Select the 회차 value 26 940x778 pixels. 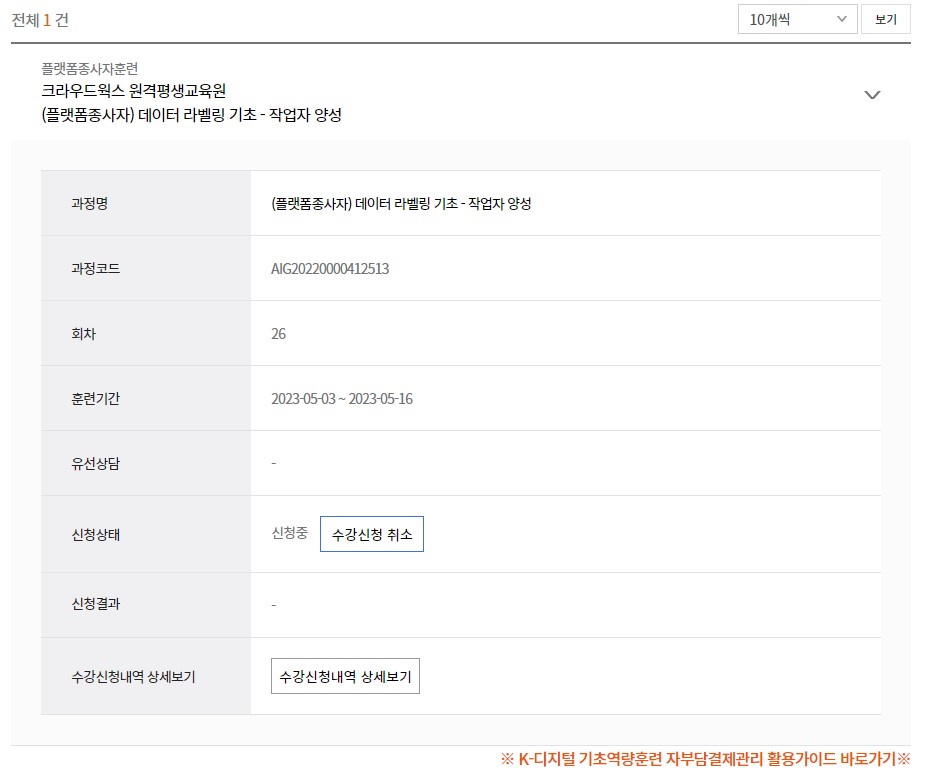point(278,334)
